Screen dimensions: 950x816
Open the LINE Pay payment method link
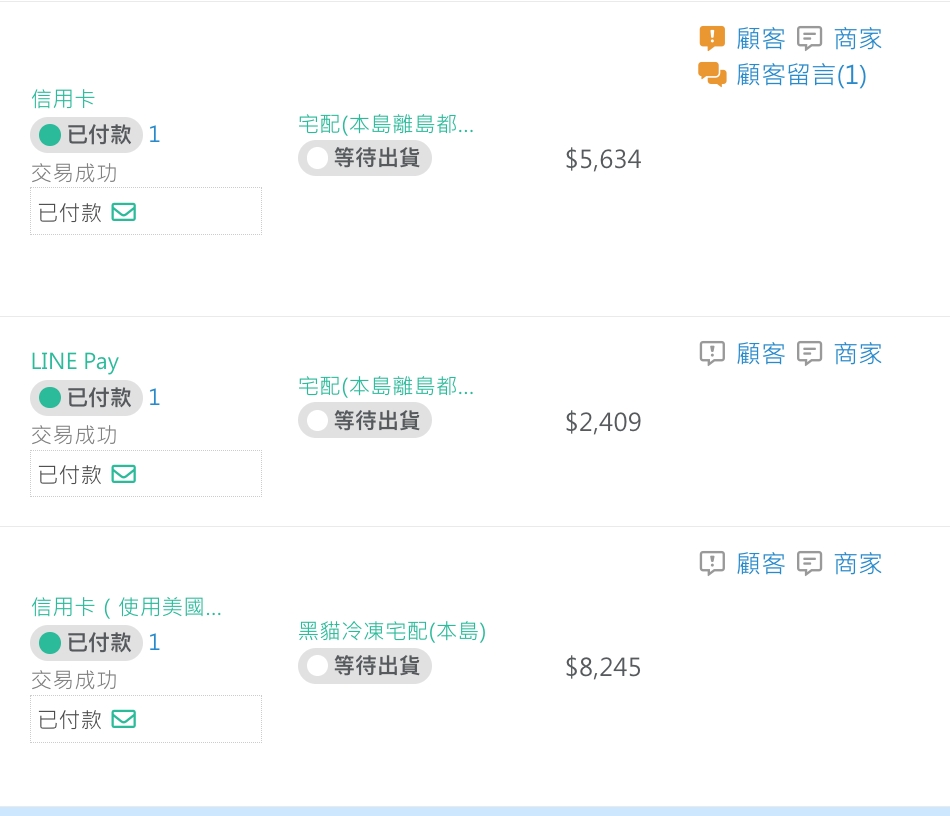tap(75, 361)
